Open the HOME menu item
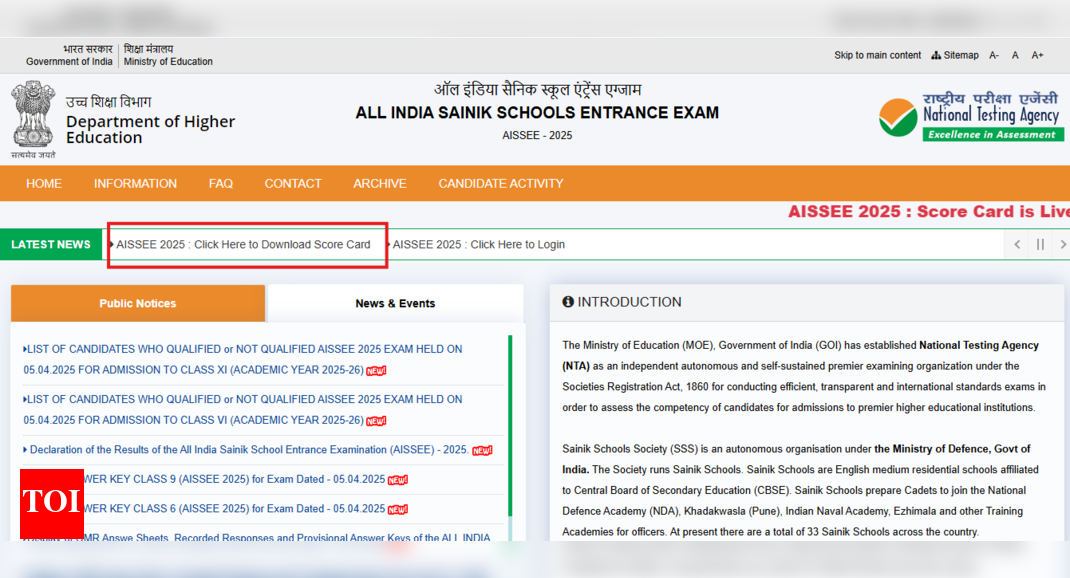This screenshot has height=578, width=1070. [x=44, y=184]
